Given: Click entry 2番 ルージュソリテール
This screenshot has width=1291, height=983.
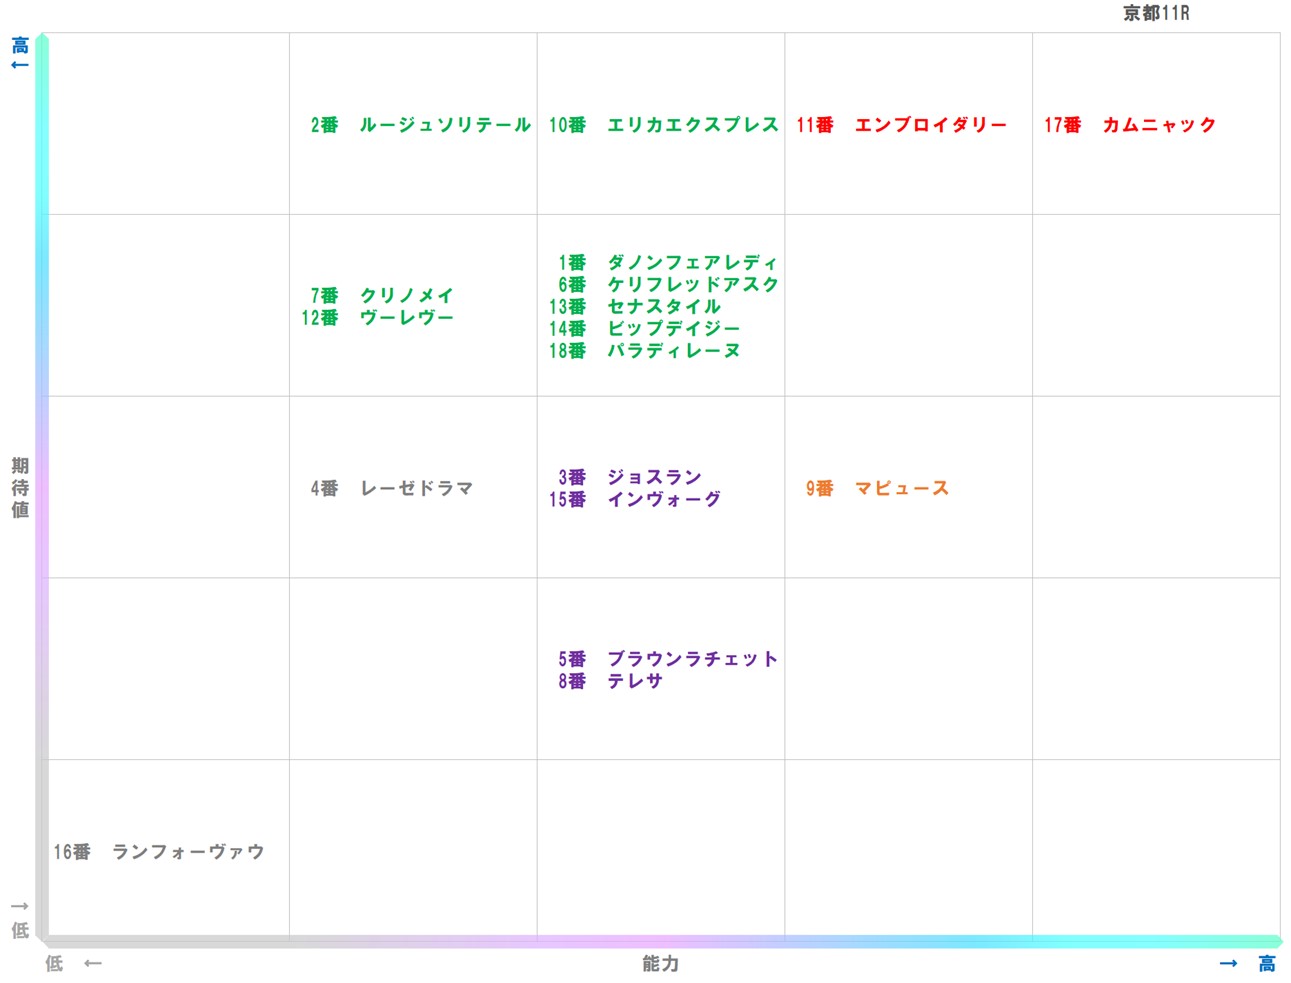Looking at the screenshot, I should (x=420, y=125).
